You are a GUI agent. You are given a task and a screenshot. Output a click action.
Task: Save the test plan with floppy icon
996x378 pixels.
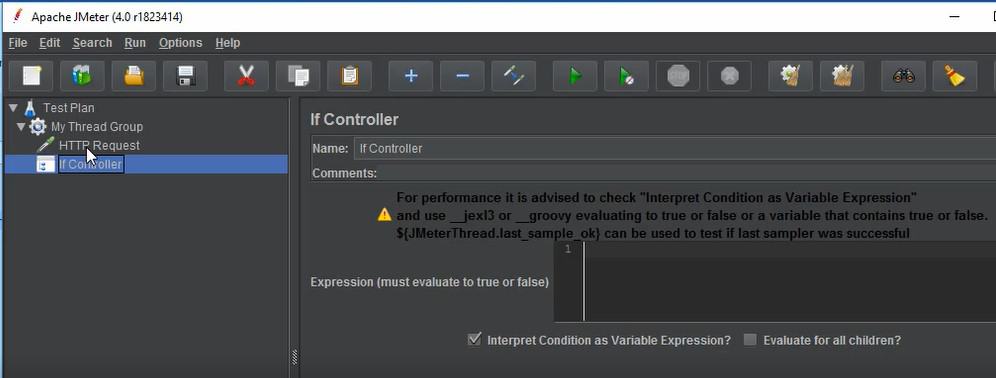(x=185, y=76)
